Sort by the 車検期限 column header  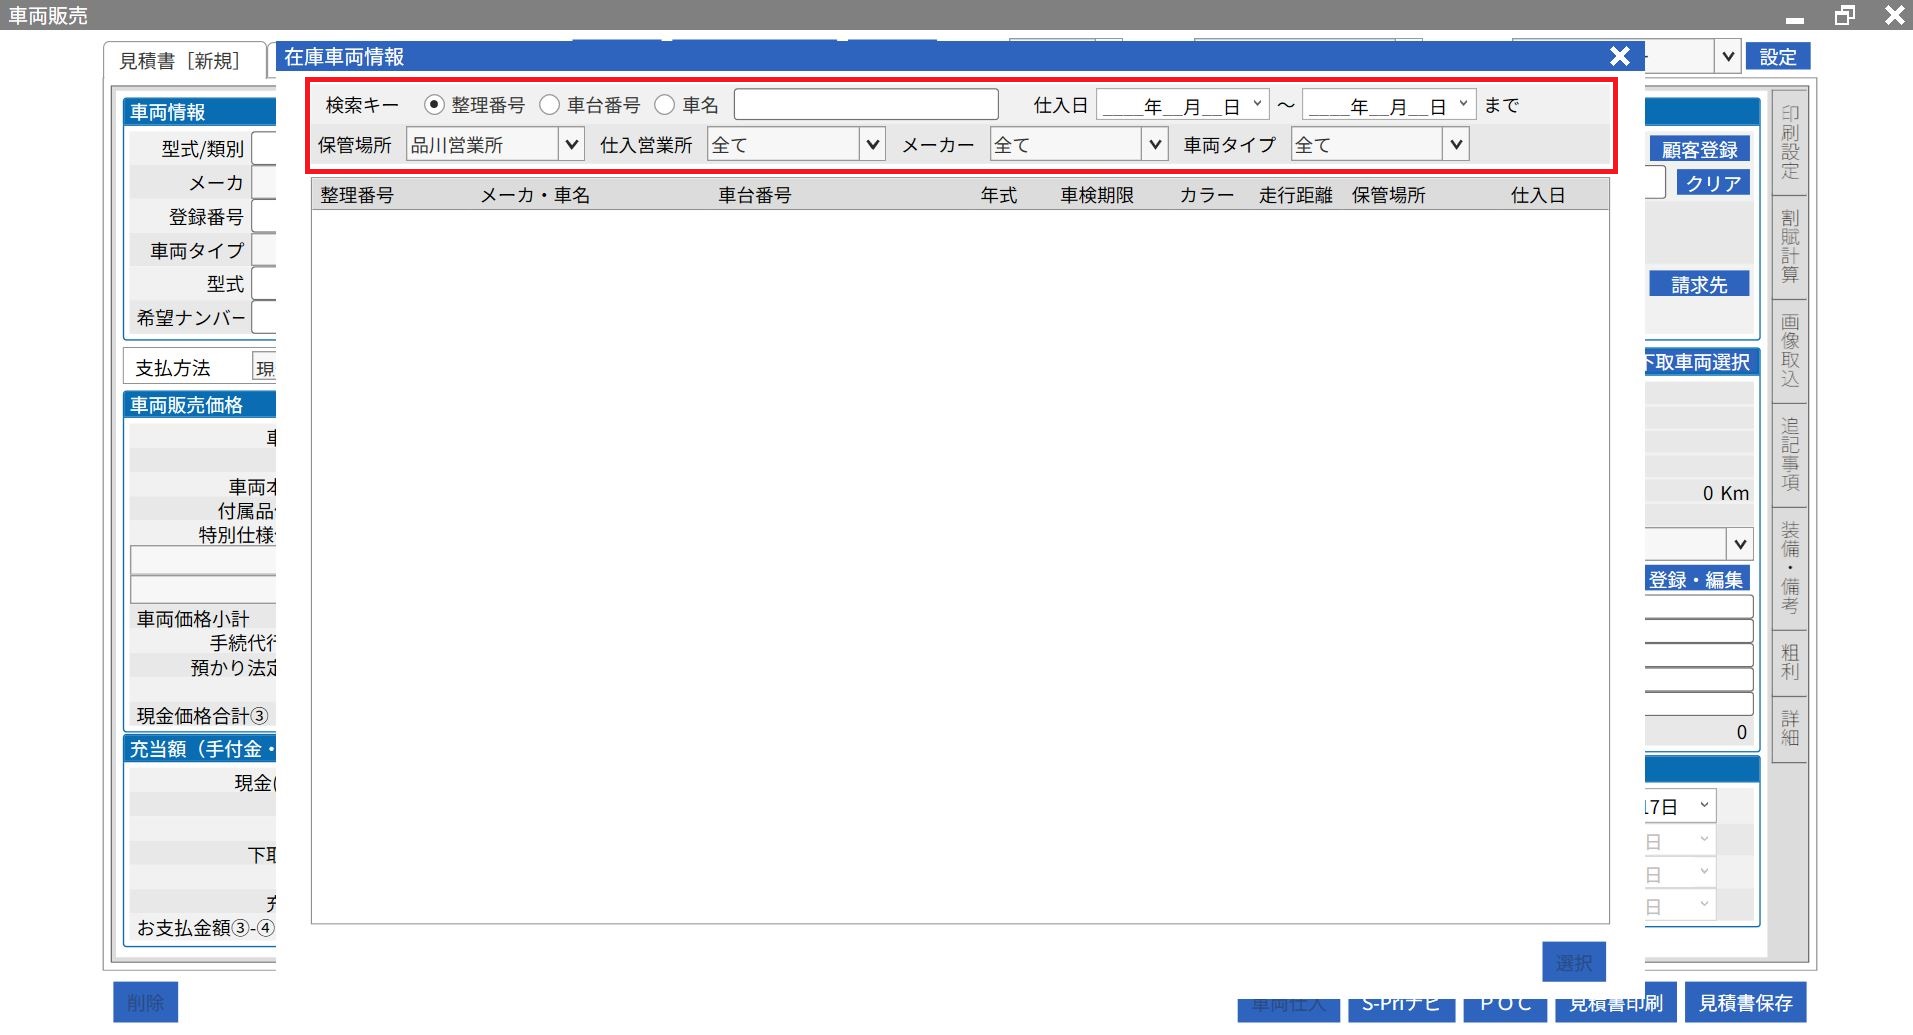coord(1097,195)
